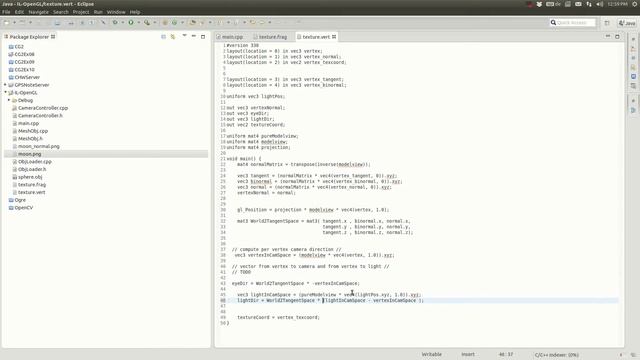The width and height of the screenshot is (640, 360).
Task: Open the Debug button dropdown arrow
Action: (122, 22)
